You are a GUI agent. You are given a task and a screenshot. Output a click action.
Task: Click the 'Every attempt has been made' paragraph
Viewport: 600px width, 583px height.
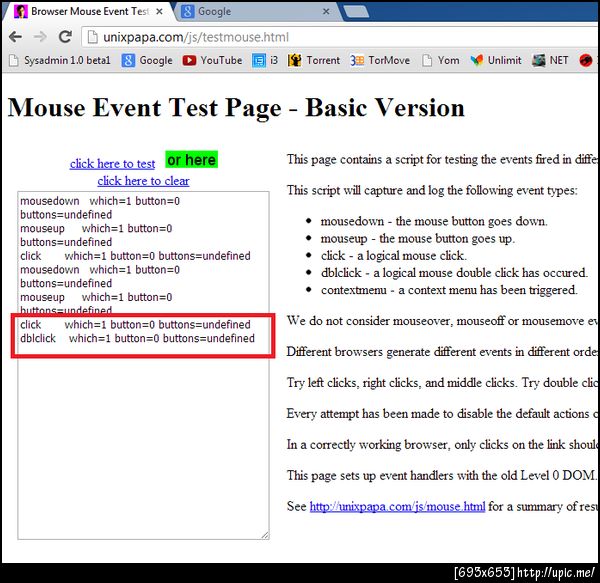point(442,414)
